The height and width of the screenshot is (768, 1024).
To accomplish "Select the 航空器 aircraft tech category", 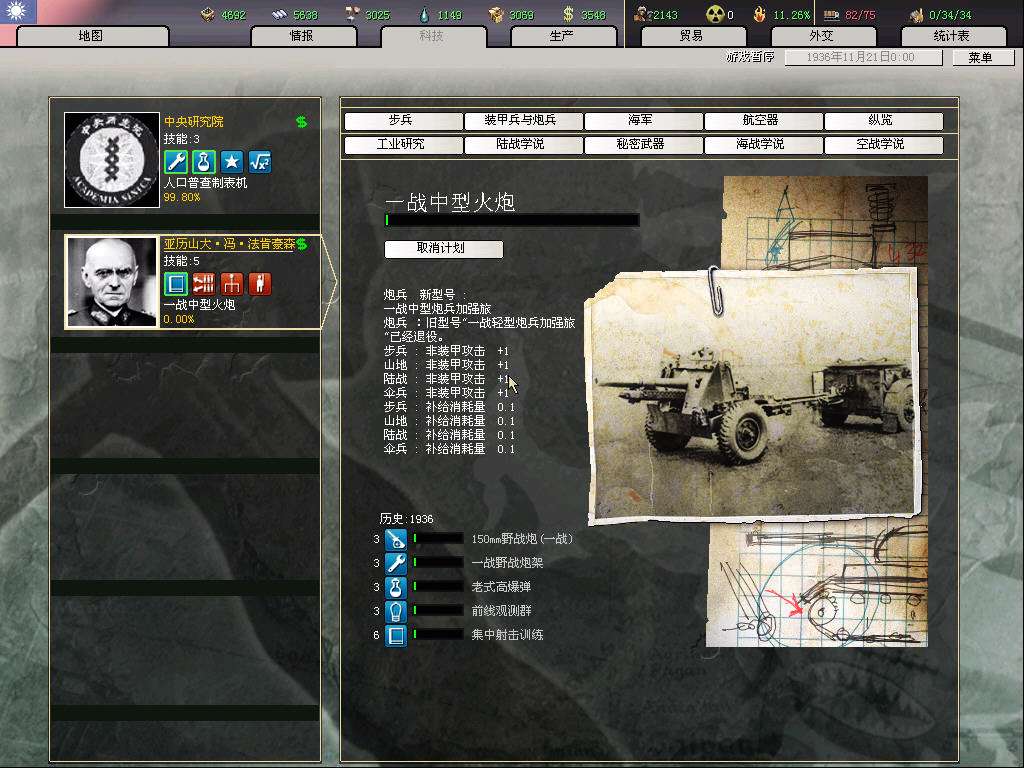I will [763, 120].
